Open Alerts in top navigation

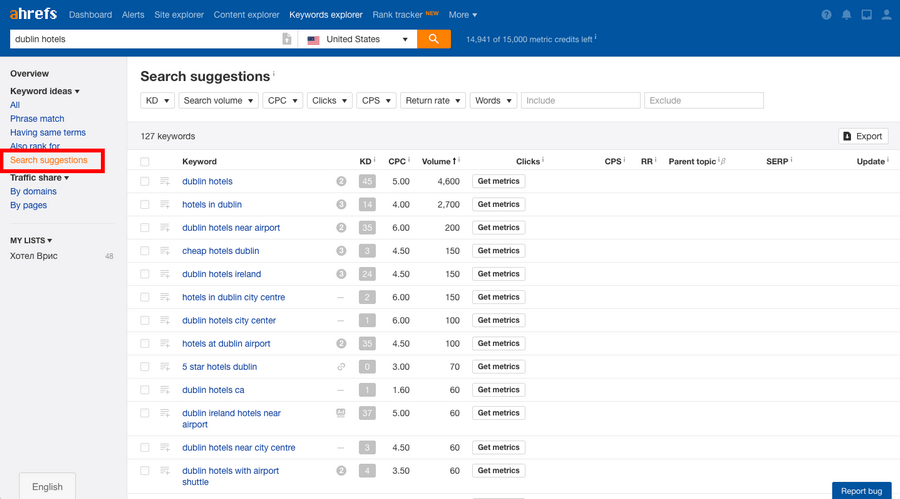coord(133,15)
